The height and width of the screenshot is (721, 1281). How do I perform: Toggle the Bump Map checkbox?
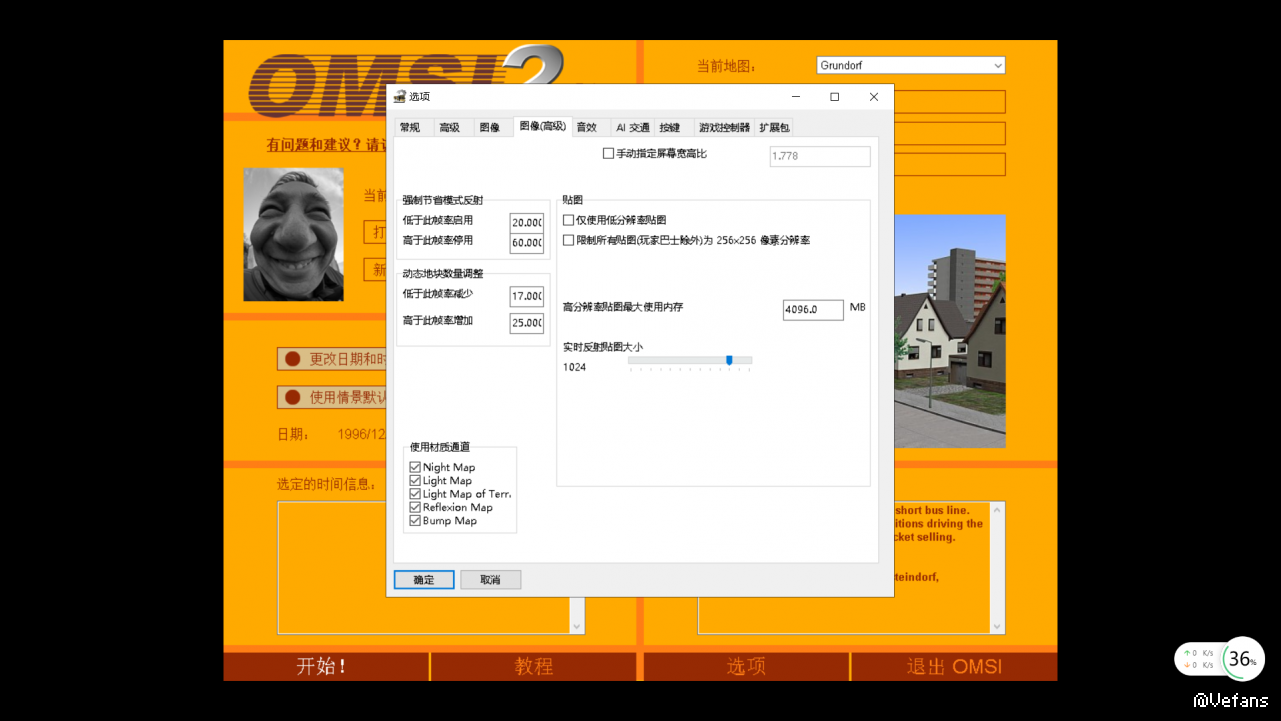pyautogui.click(x=415, y=521)
